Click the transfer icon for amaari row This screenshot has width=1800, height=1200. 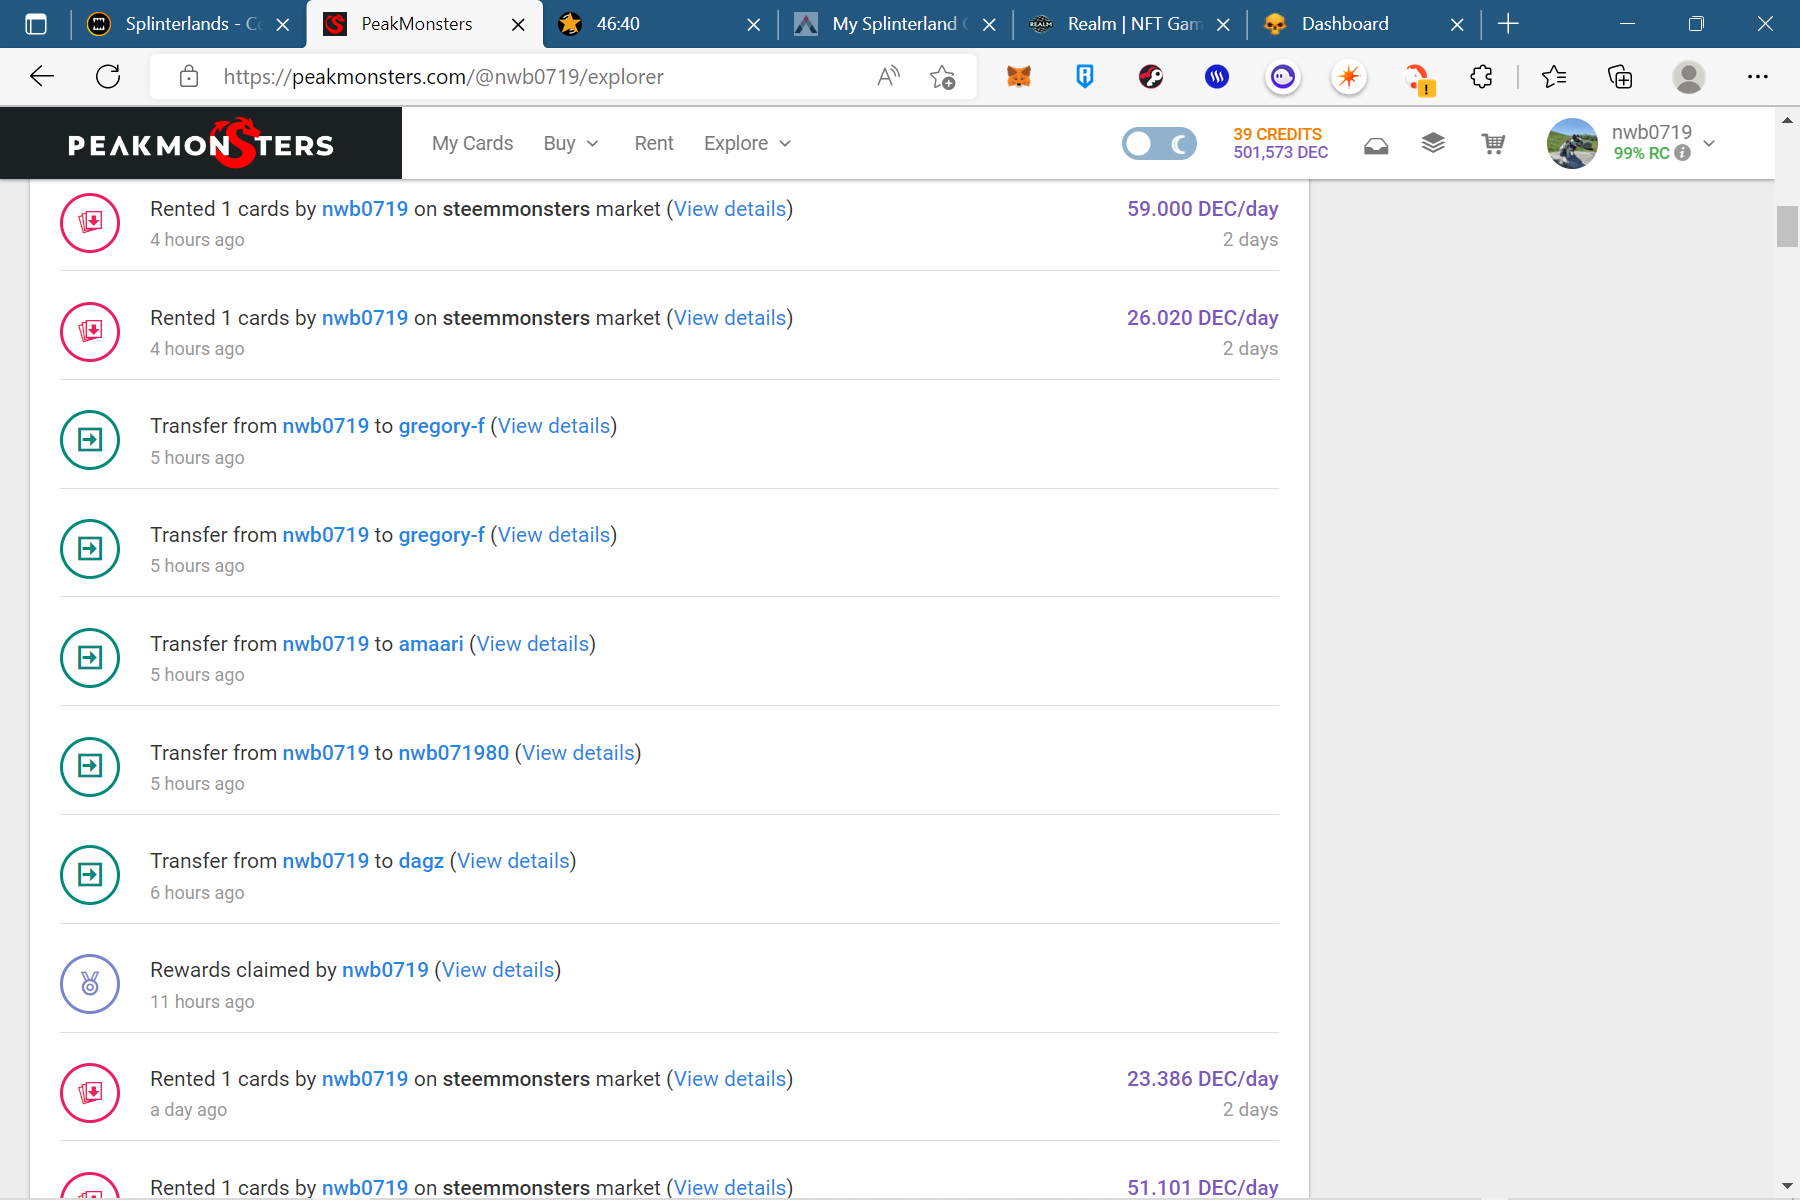pos(90,658)
